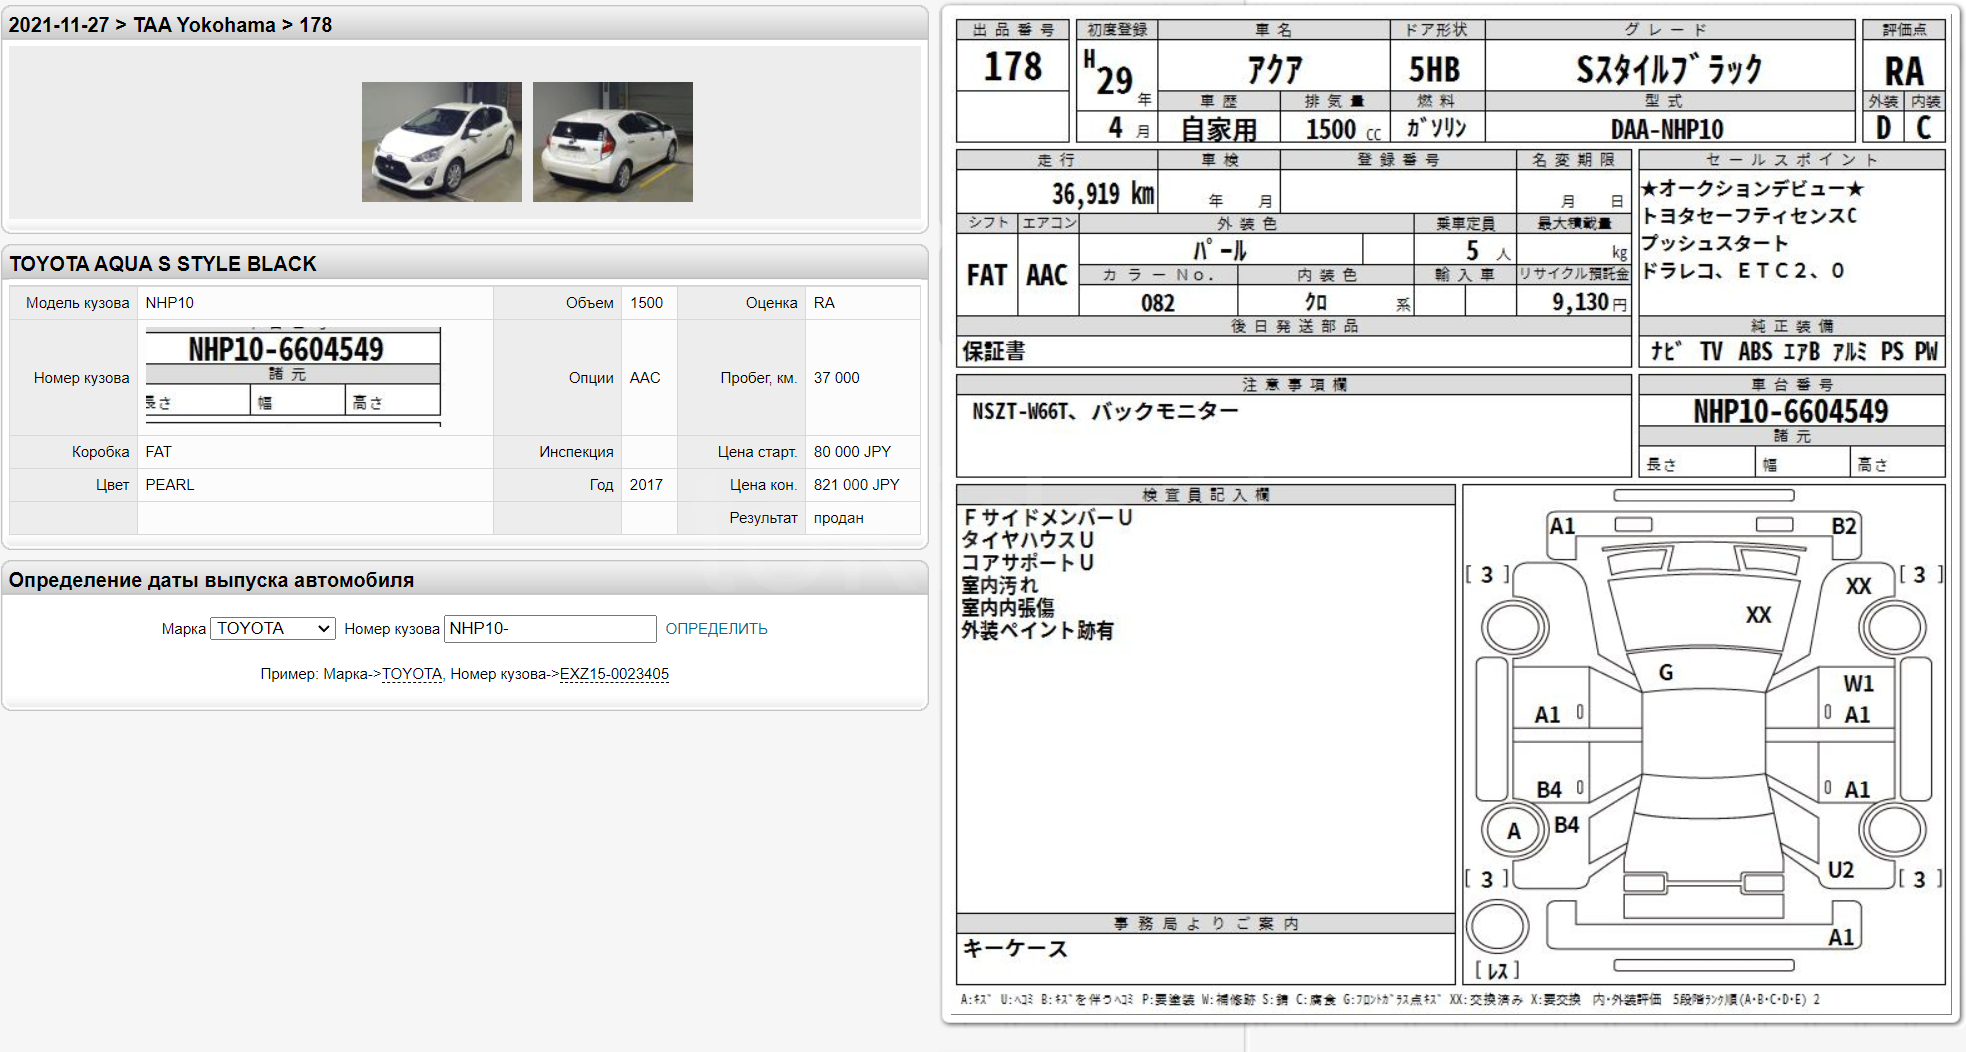1966x1052 pixels.
Task: Click the RA score on the auction sheet
Action: pos(1904,71)
